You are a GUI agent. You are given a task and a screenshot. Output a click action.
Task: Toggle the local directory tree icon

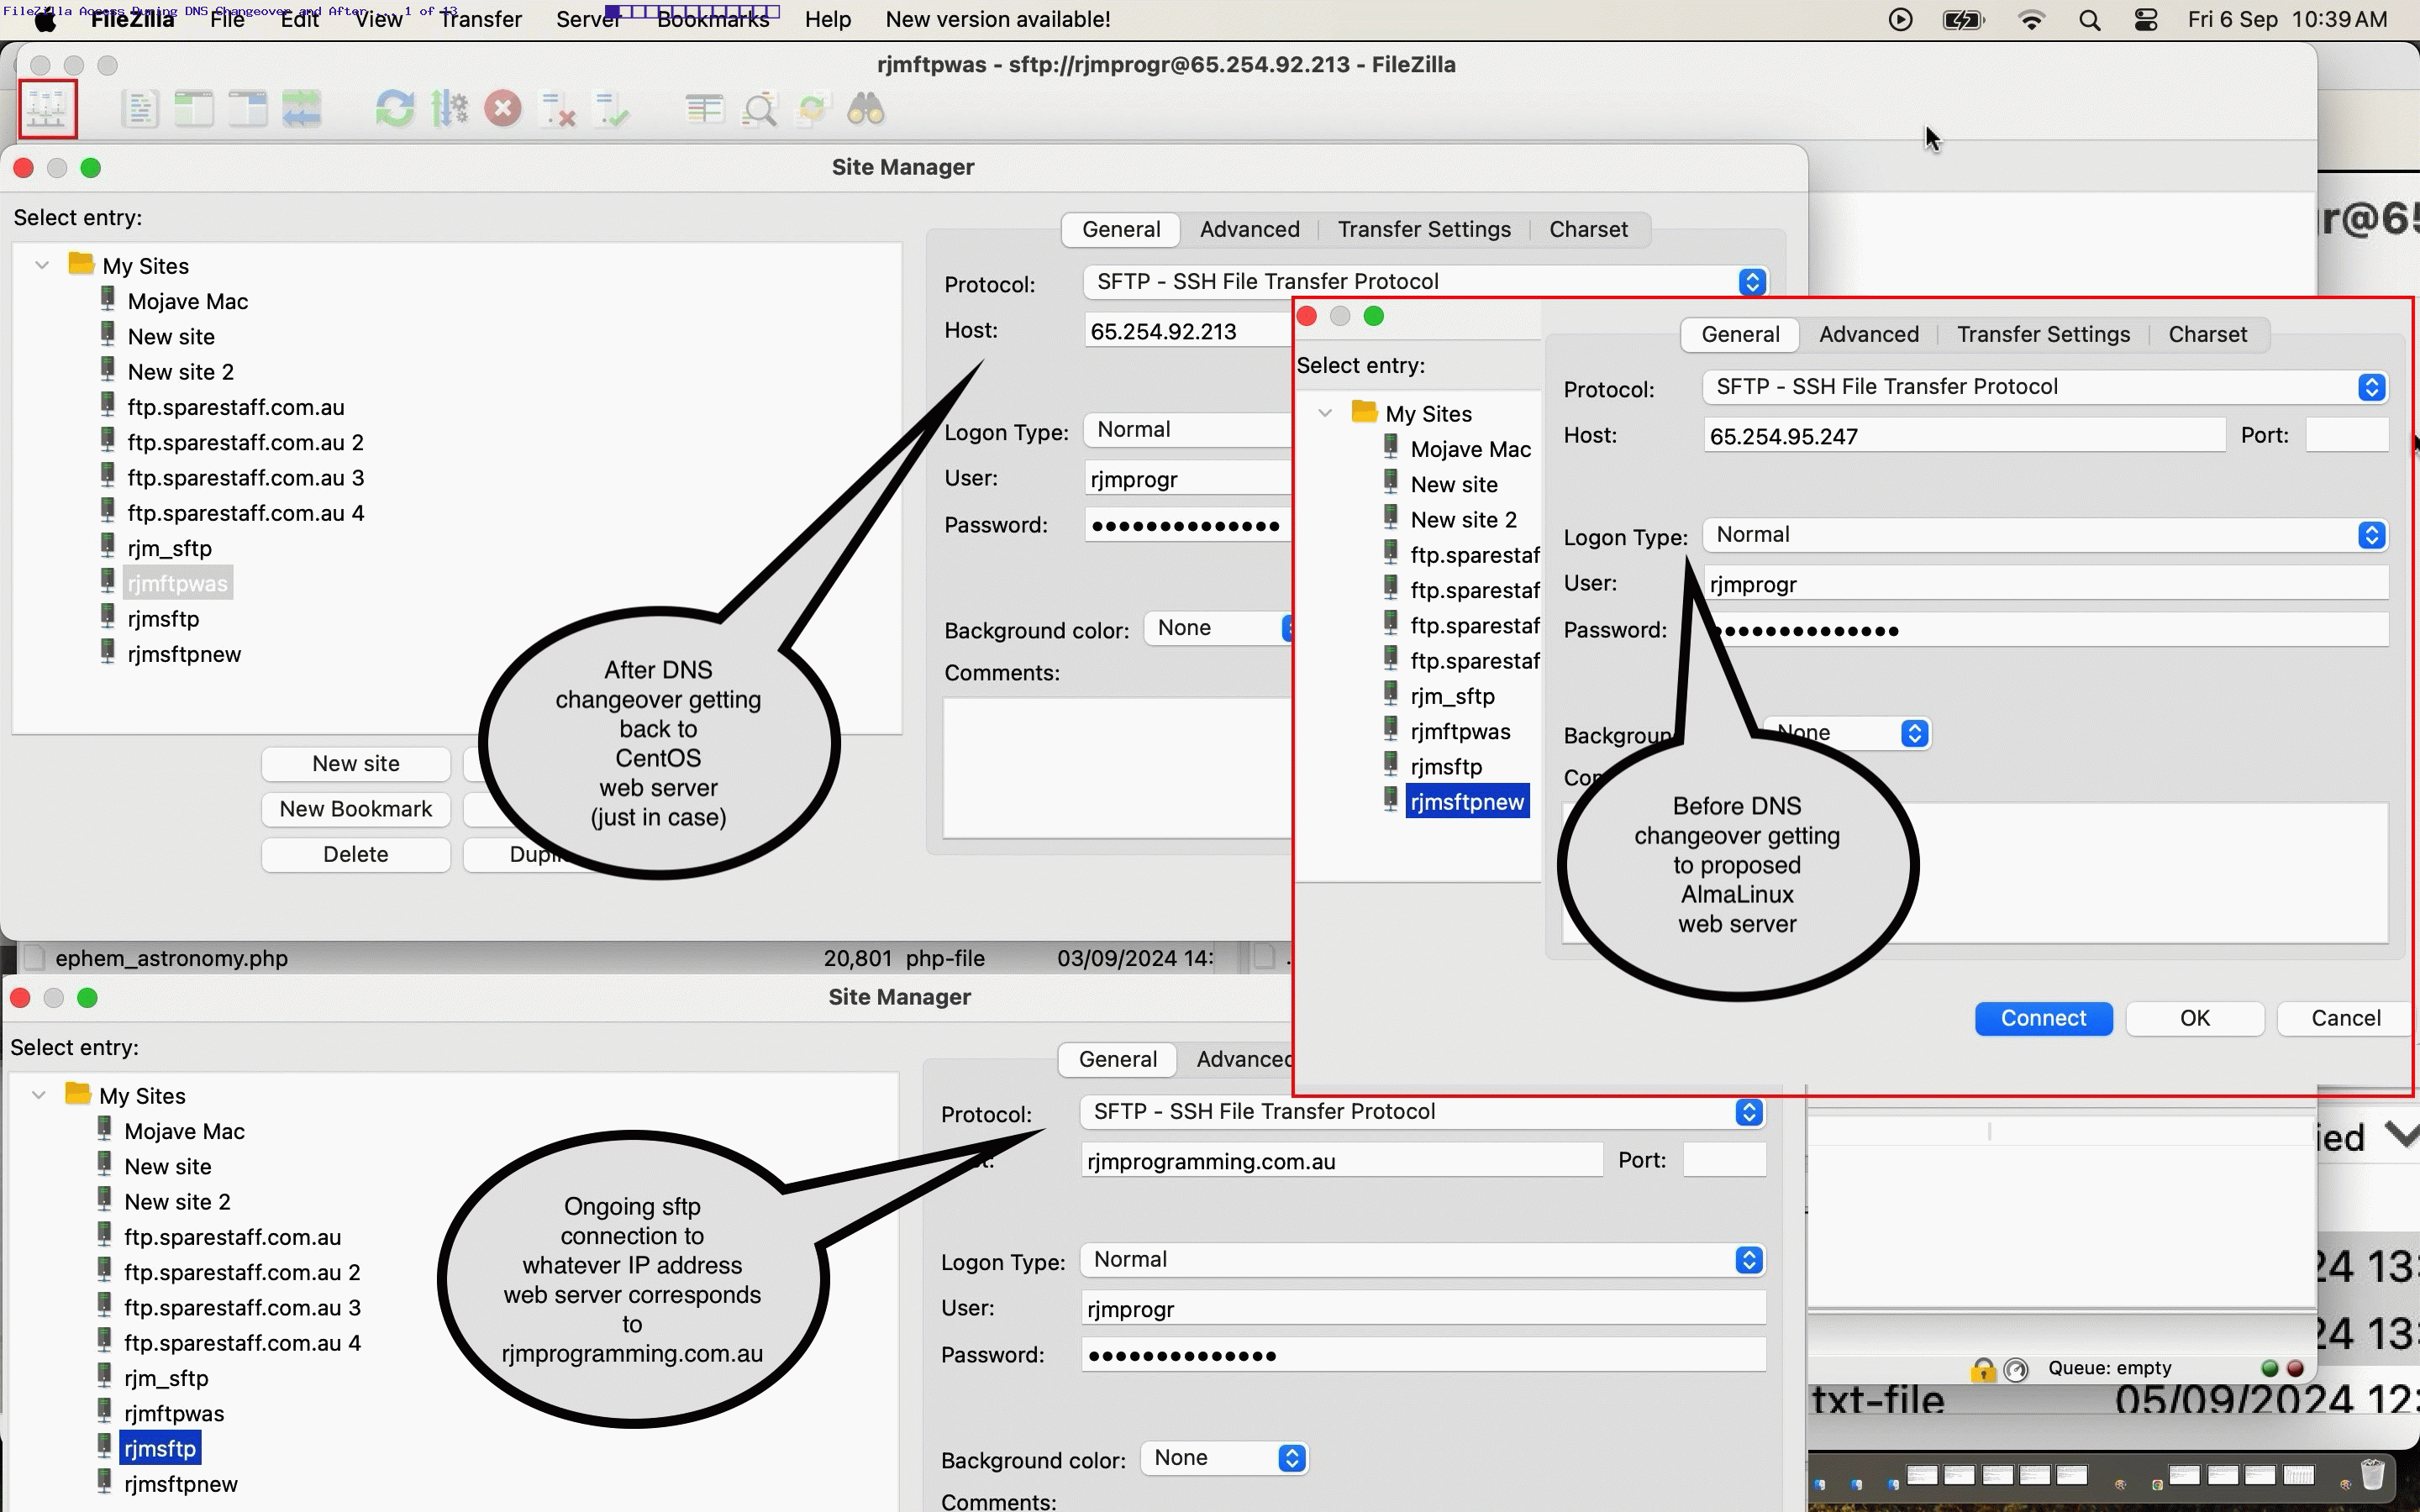tap(194, 109)
